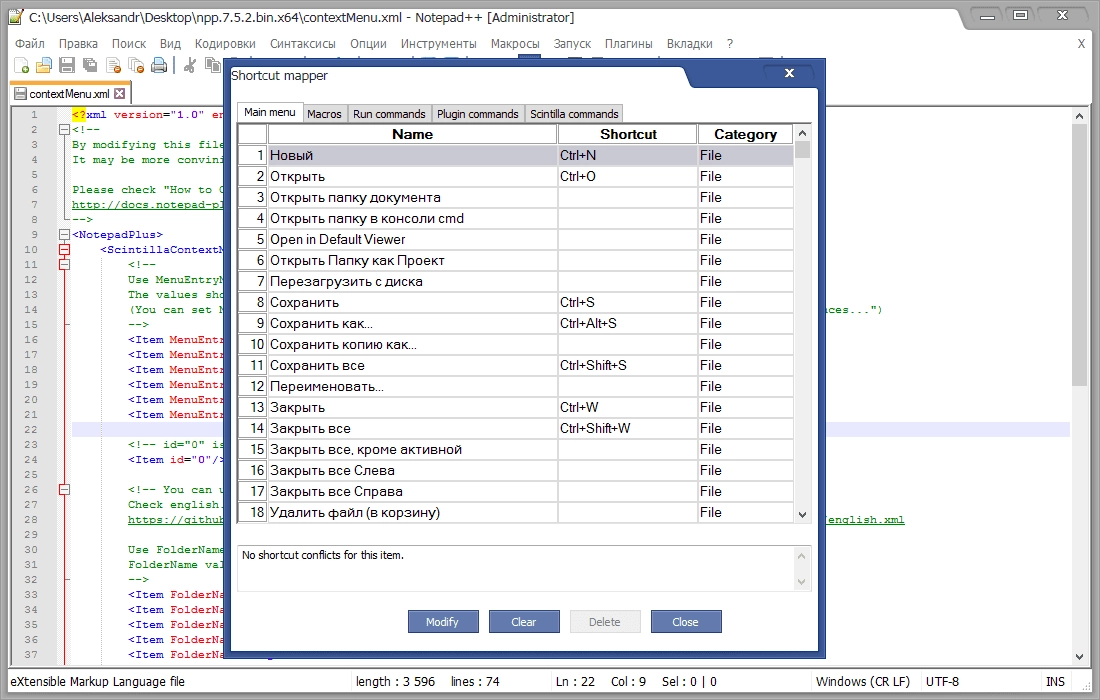The height and width of the screenshot is (700, 1100).
Task: Open the Поиск menu
Action: pos(129,43)
